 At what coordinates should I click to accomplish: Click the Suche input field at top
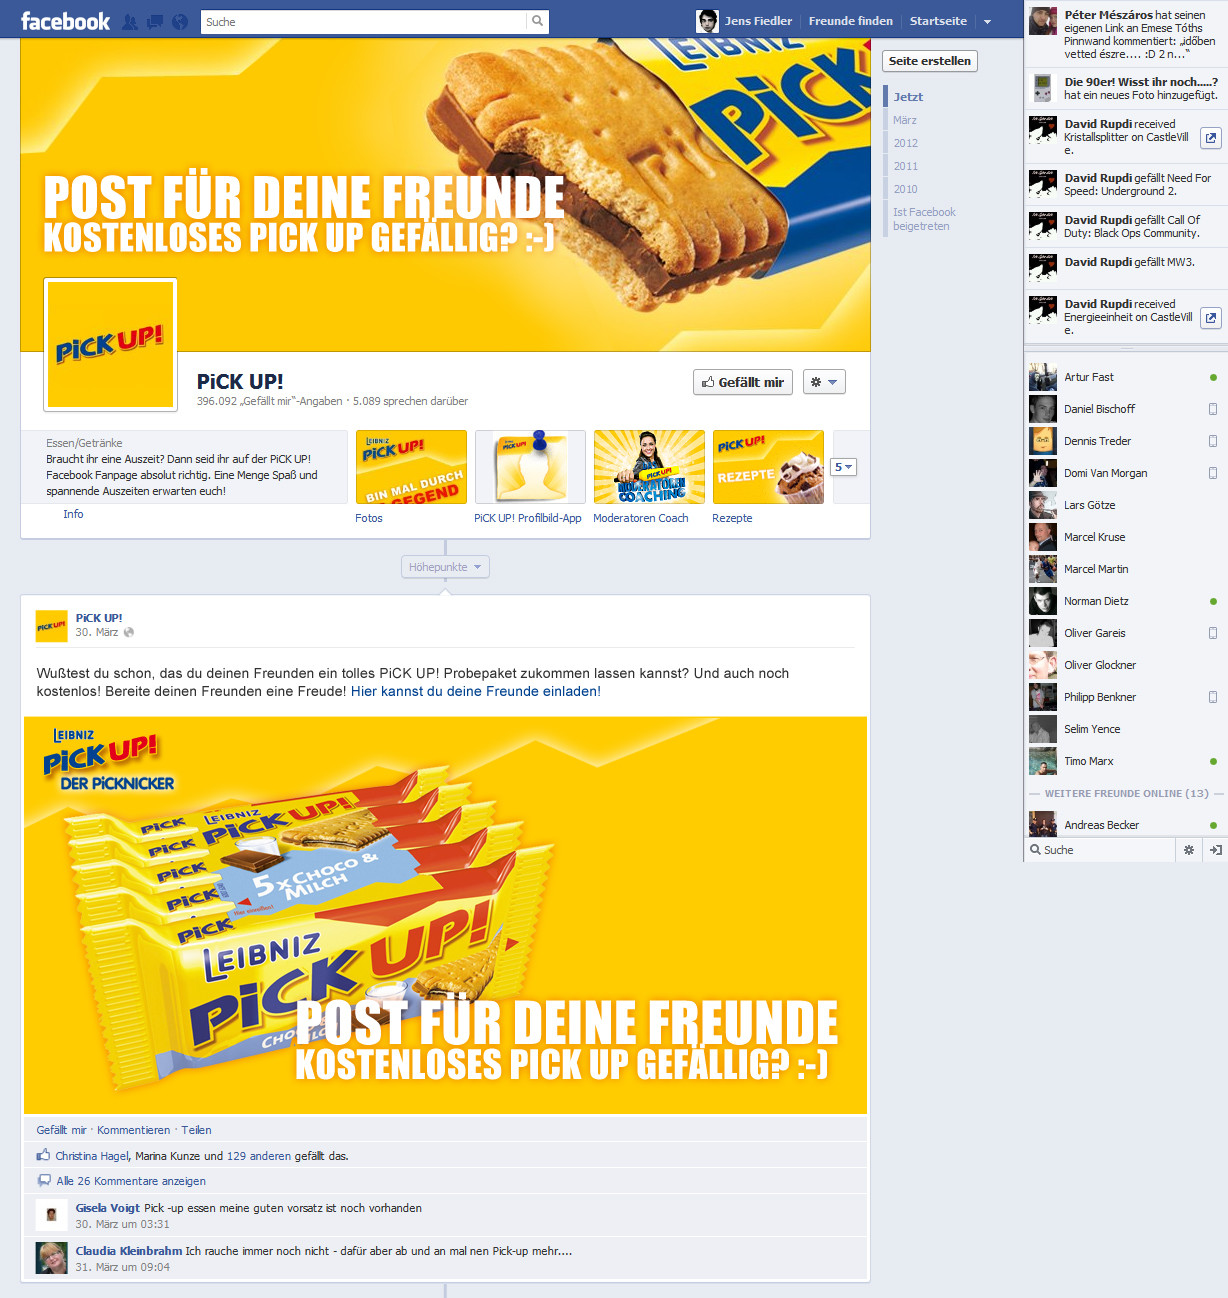coord(363,21)
